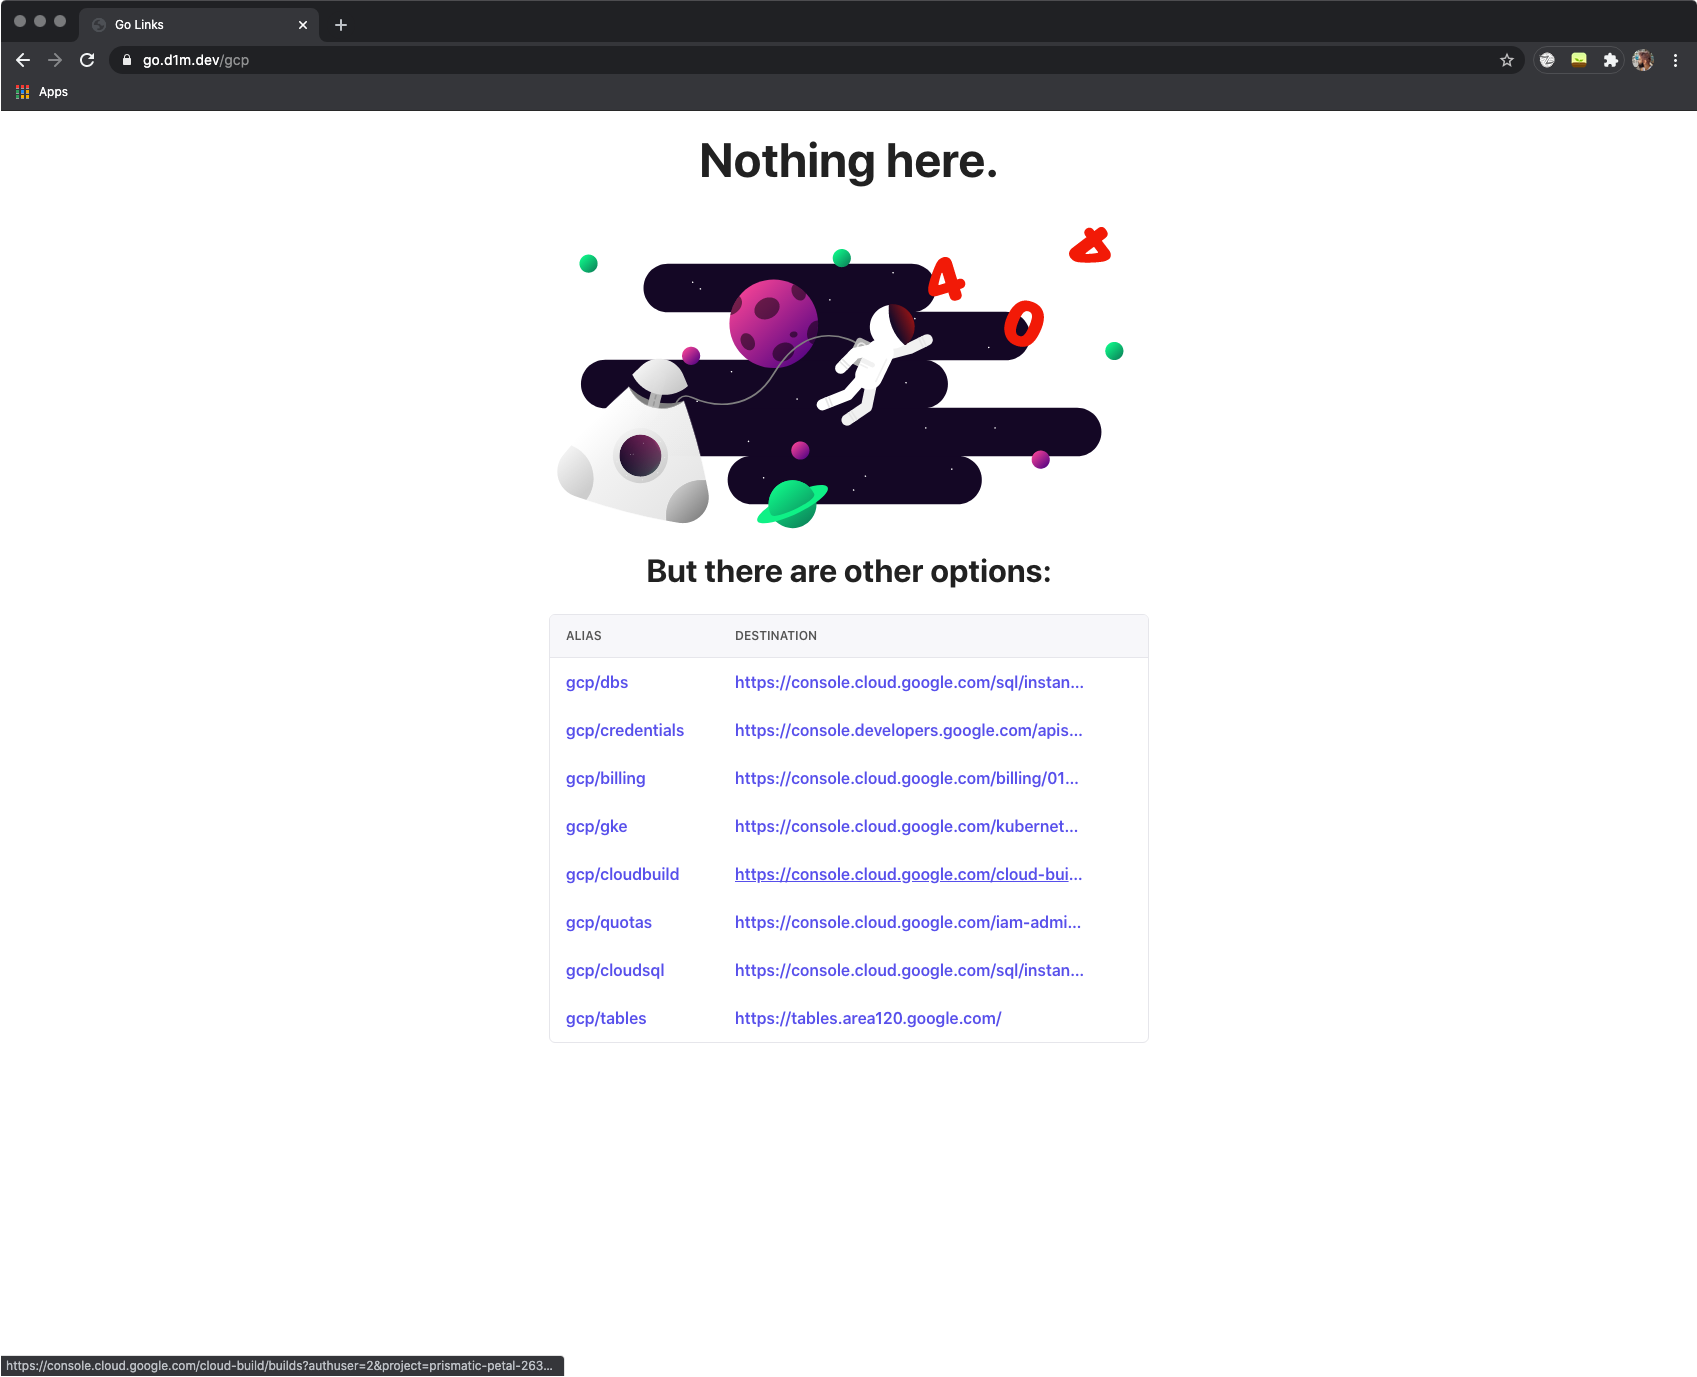
Task: Click the cloud-build destination URL
Action: 908,874
